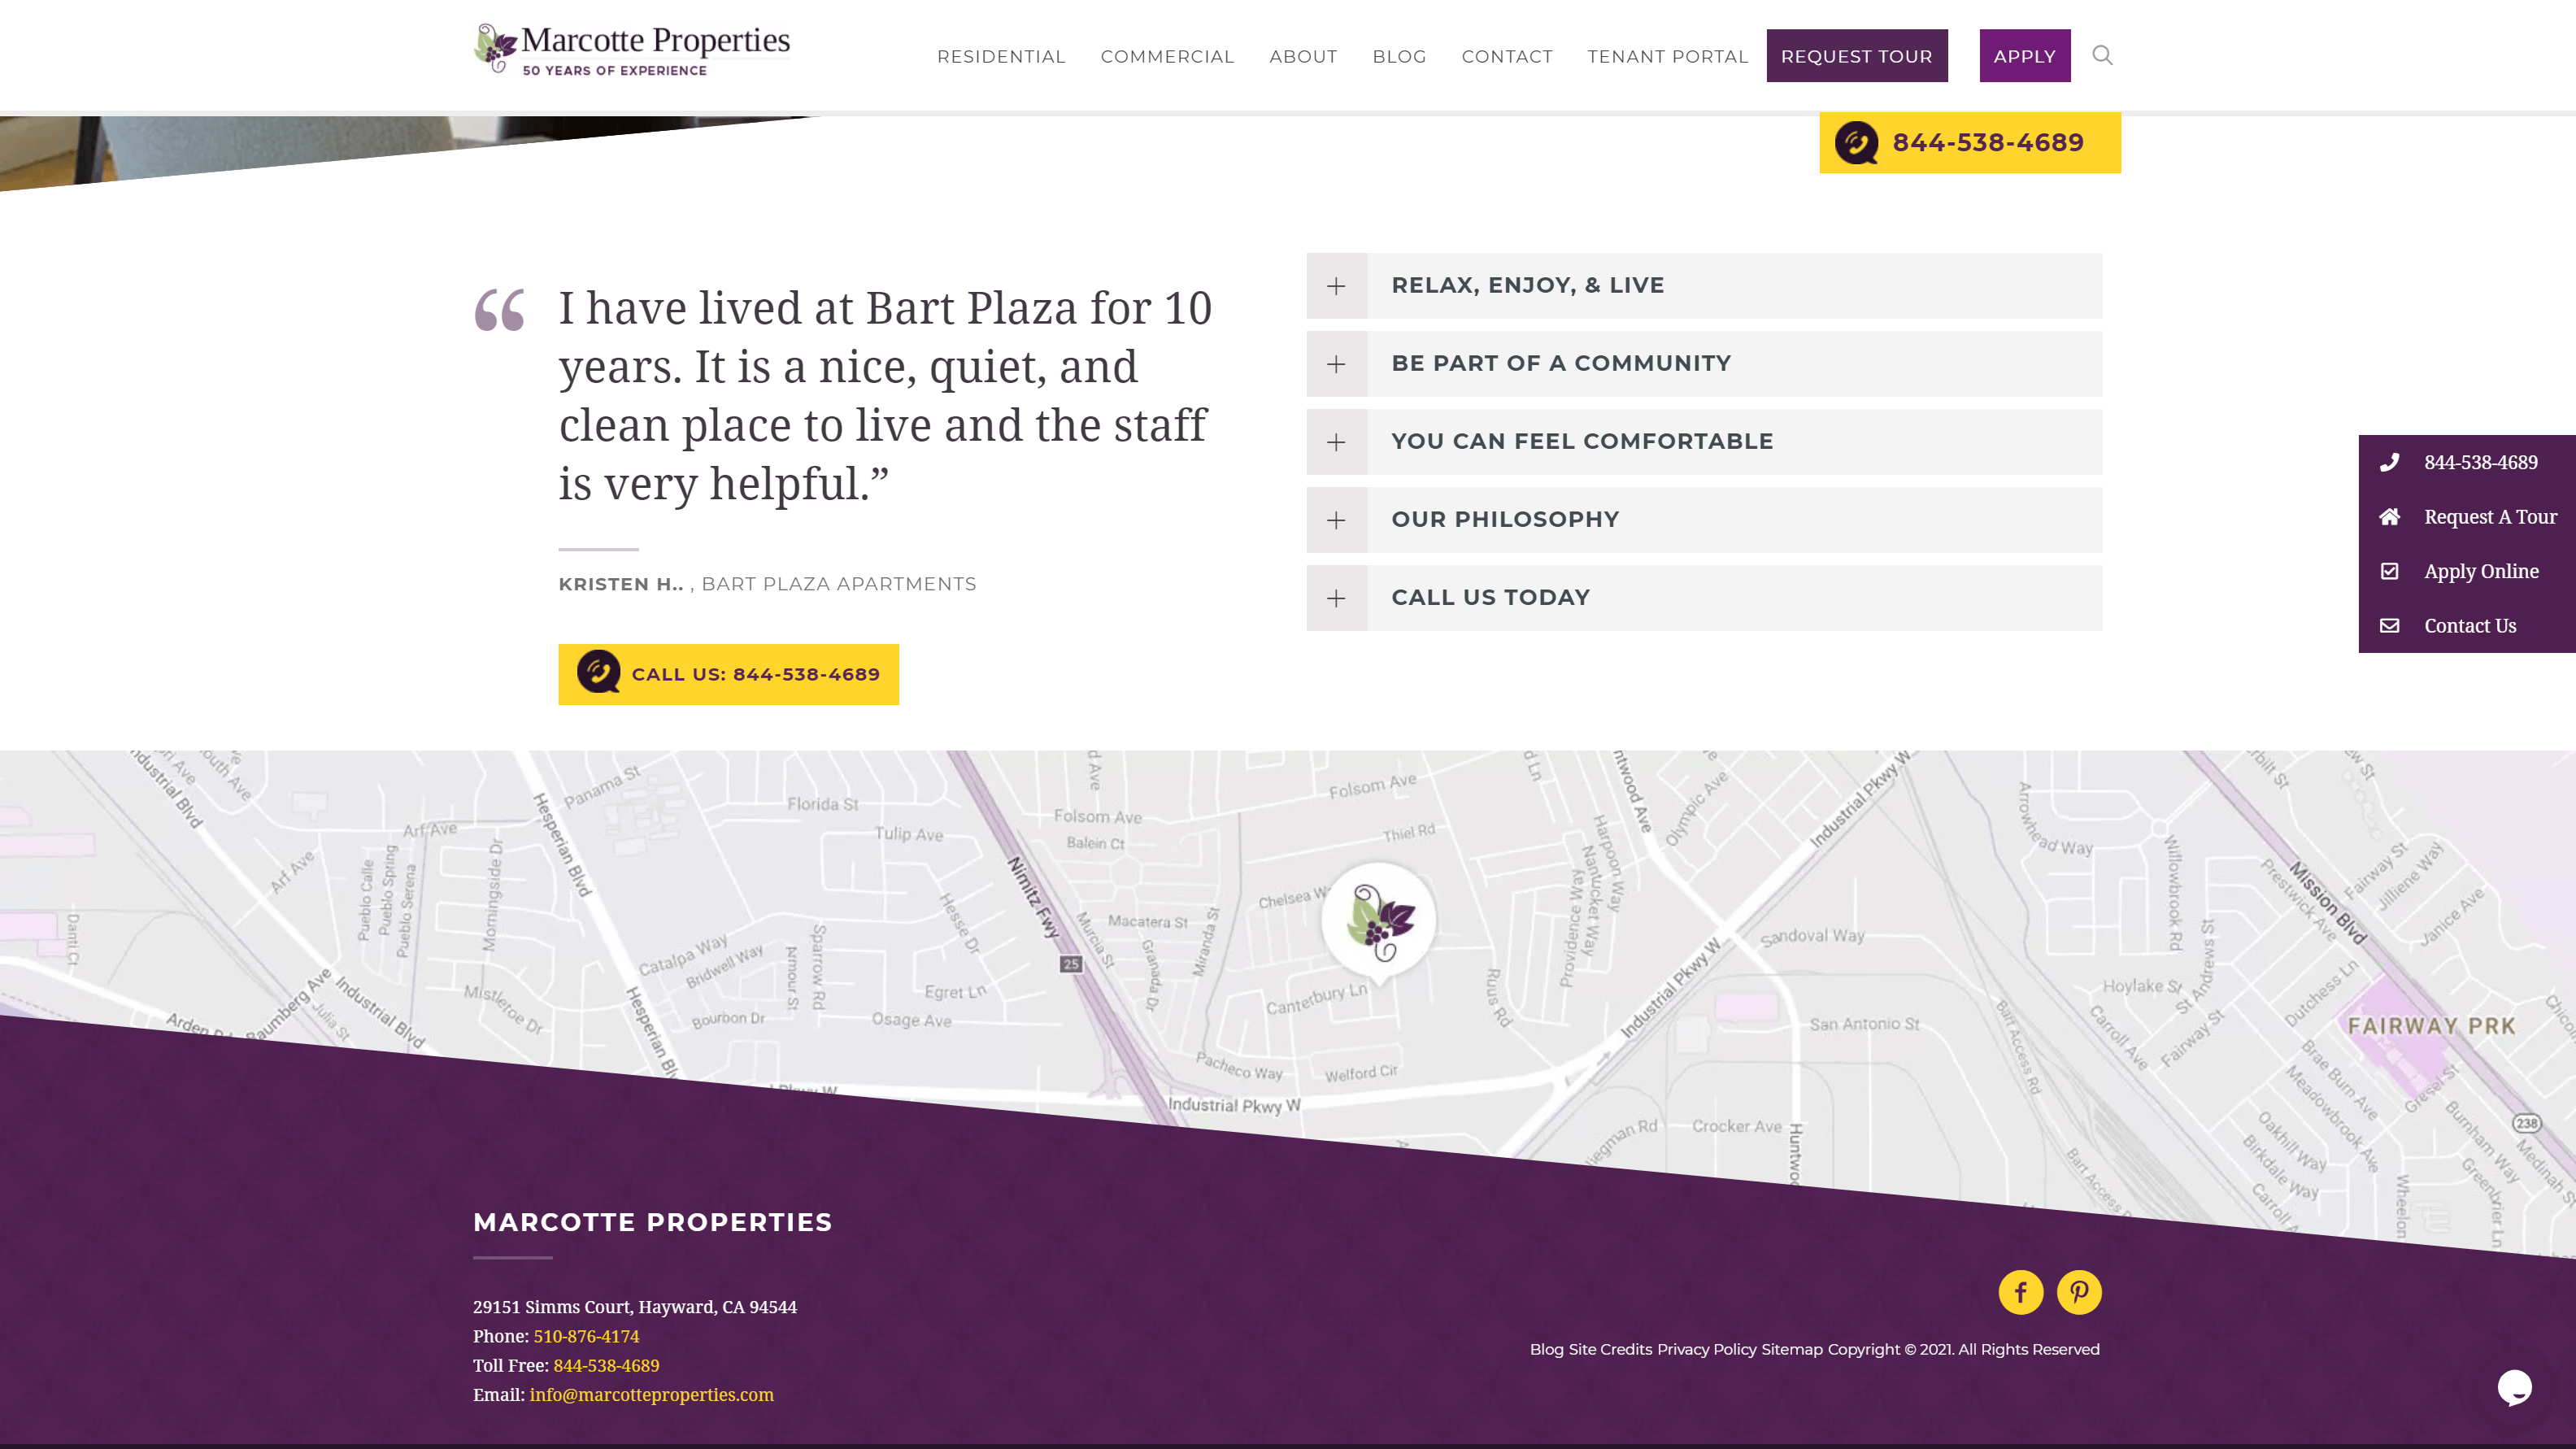
Task: Click 844-538-4689 in the side panel
Action: click(2480, 462)
